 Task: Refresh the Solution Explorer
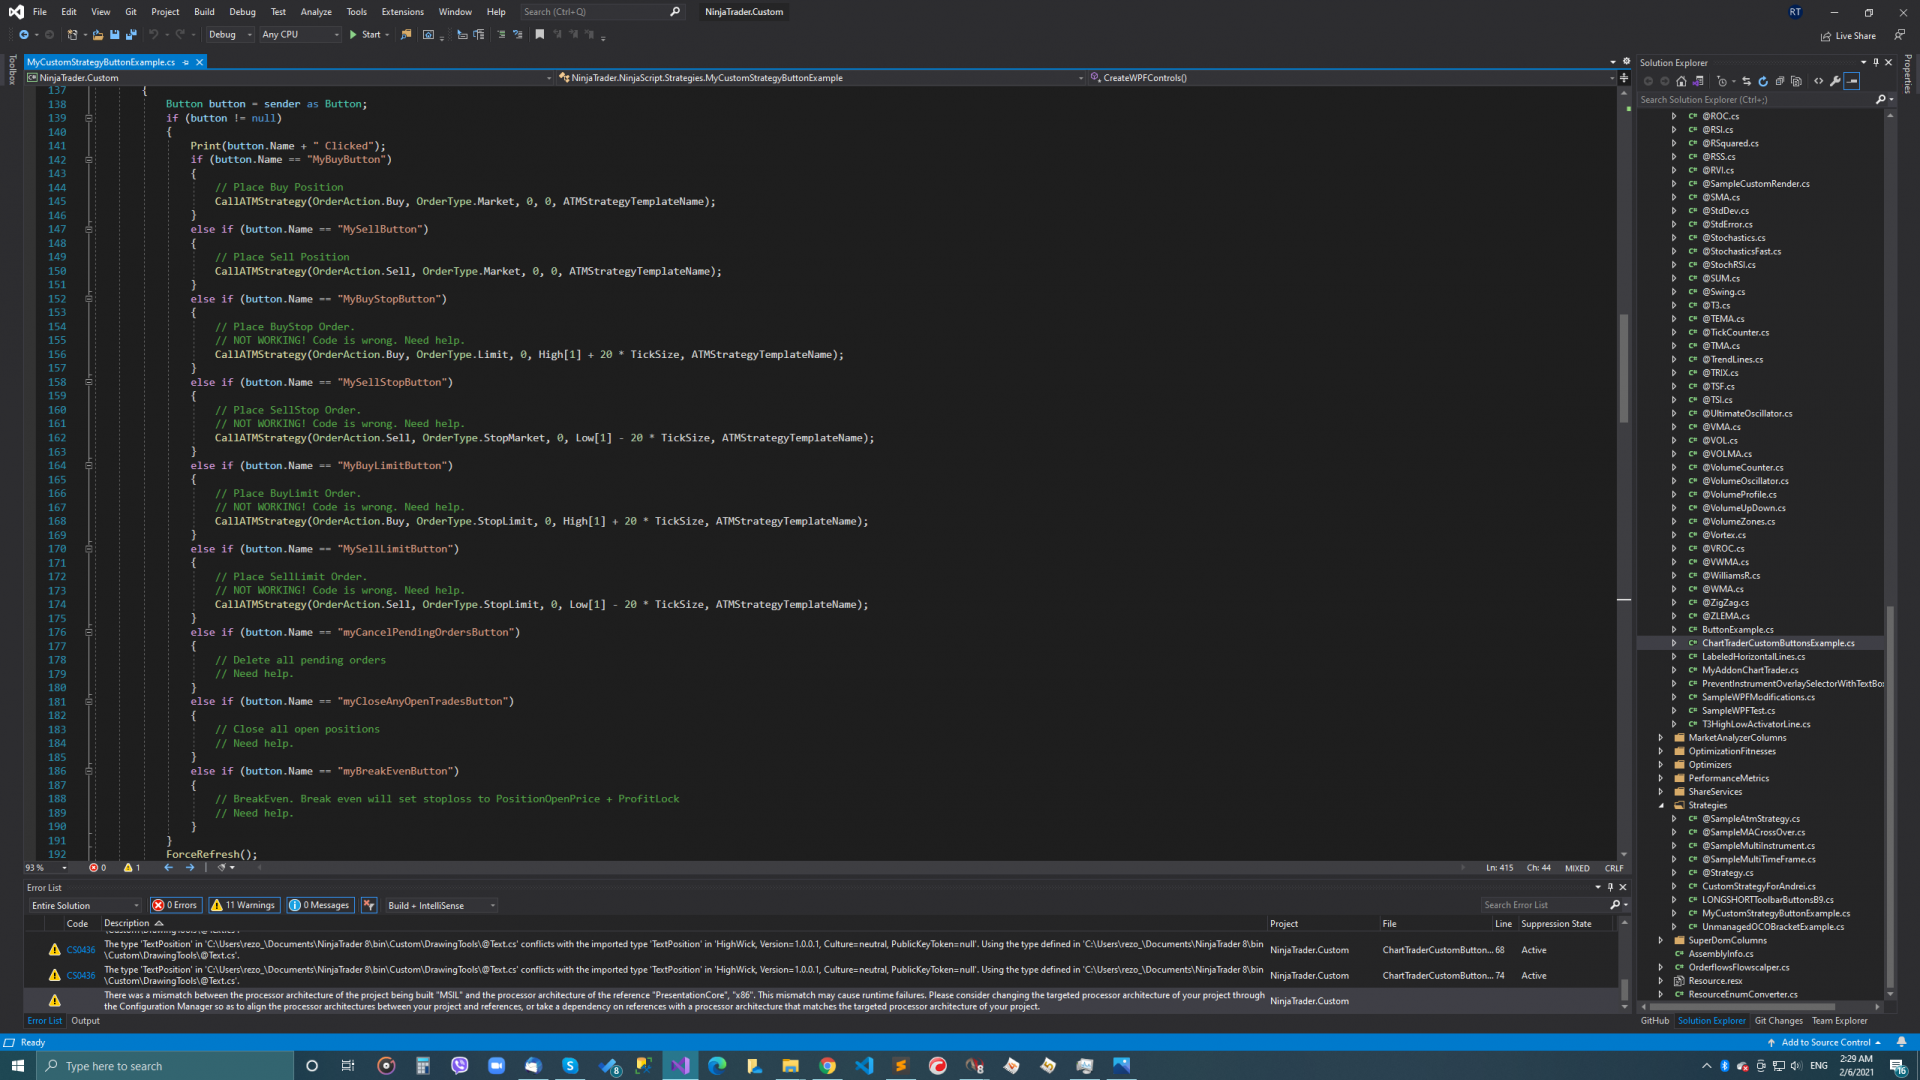coord(1763,81)
